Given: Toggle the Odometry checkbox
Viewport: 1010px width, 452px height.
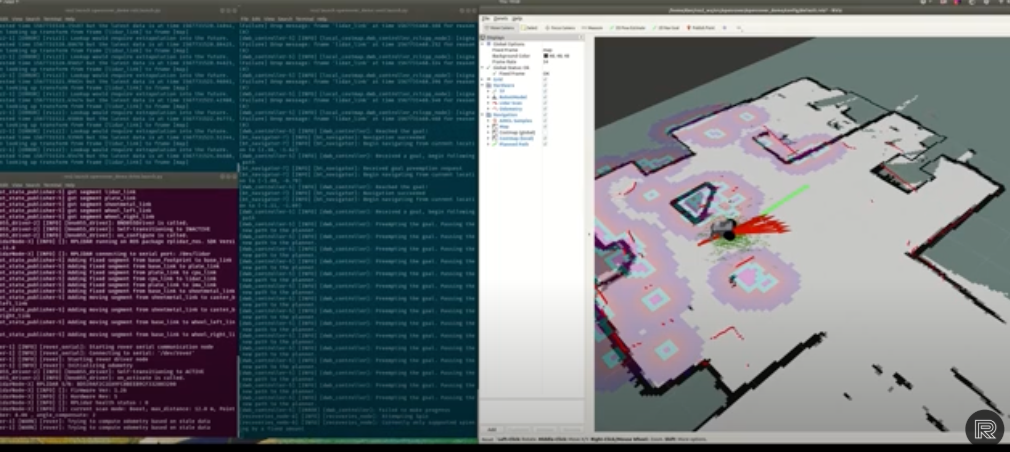Looking at the screenshot, I should point(545,109).
